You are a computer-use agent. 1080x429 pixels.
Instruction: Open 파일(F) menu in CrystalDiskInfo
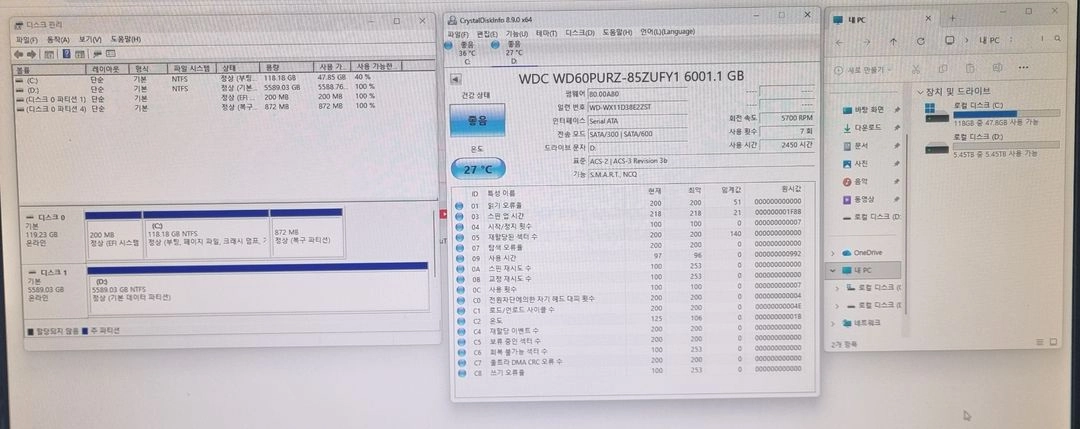coord(458,32)
